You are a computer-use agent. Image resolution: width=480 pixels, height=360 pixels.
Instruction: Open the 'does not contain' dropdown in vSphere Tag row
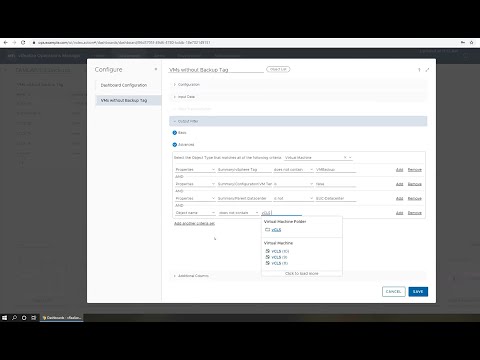click(x=293, y=170)
